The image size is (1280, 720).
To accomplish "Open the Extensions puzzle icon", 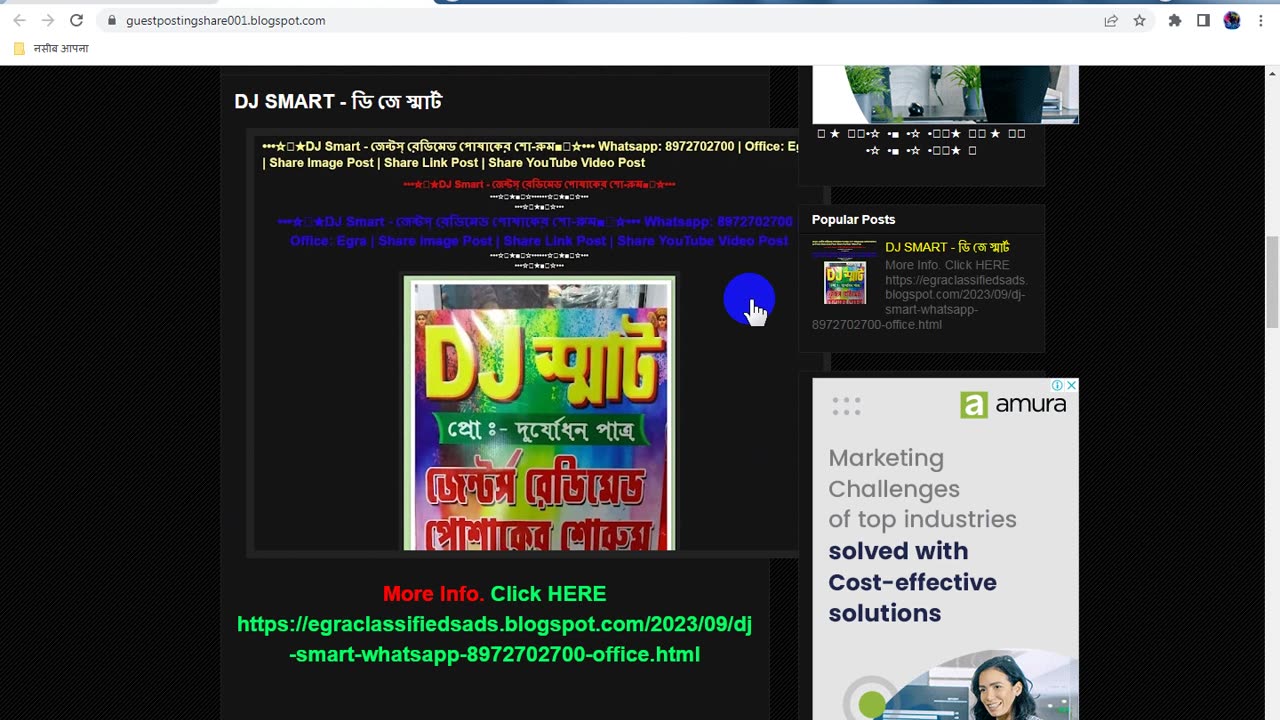I will (1175, 20).
